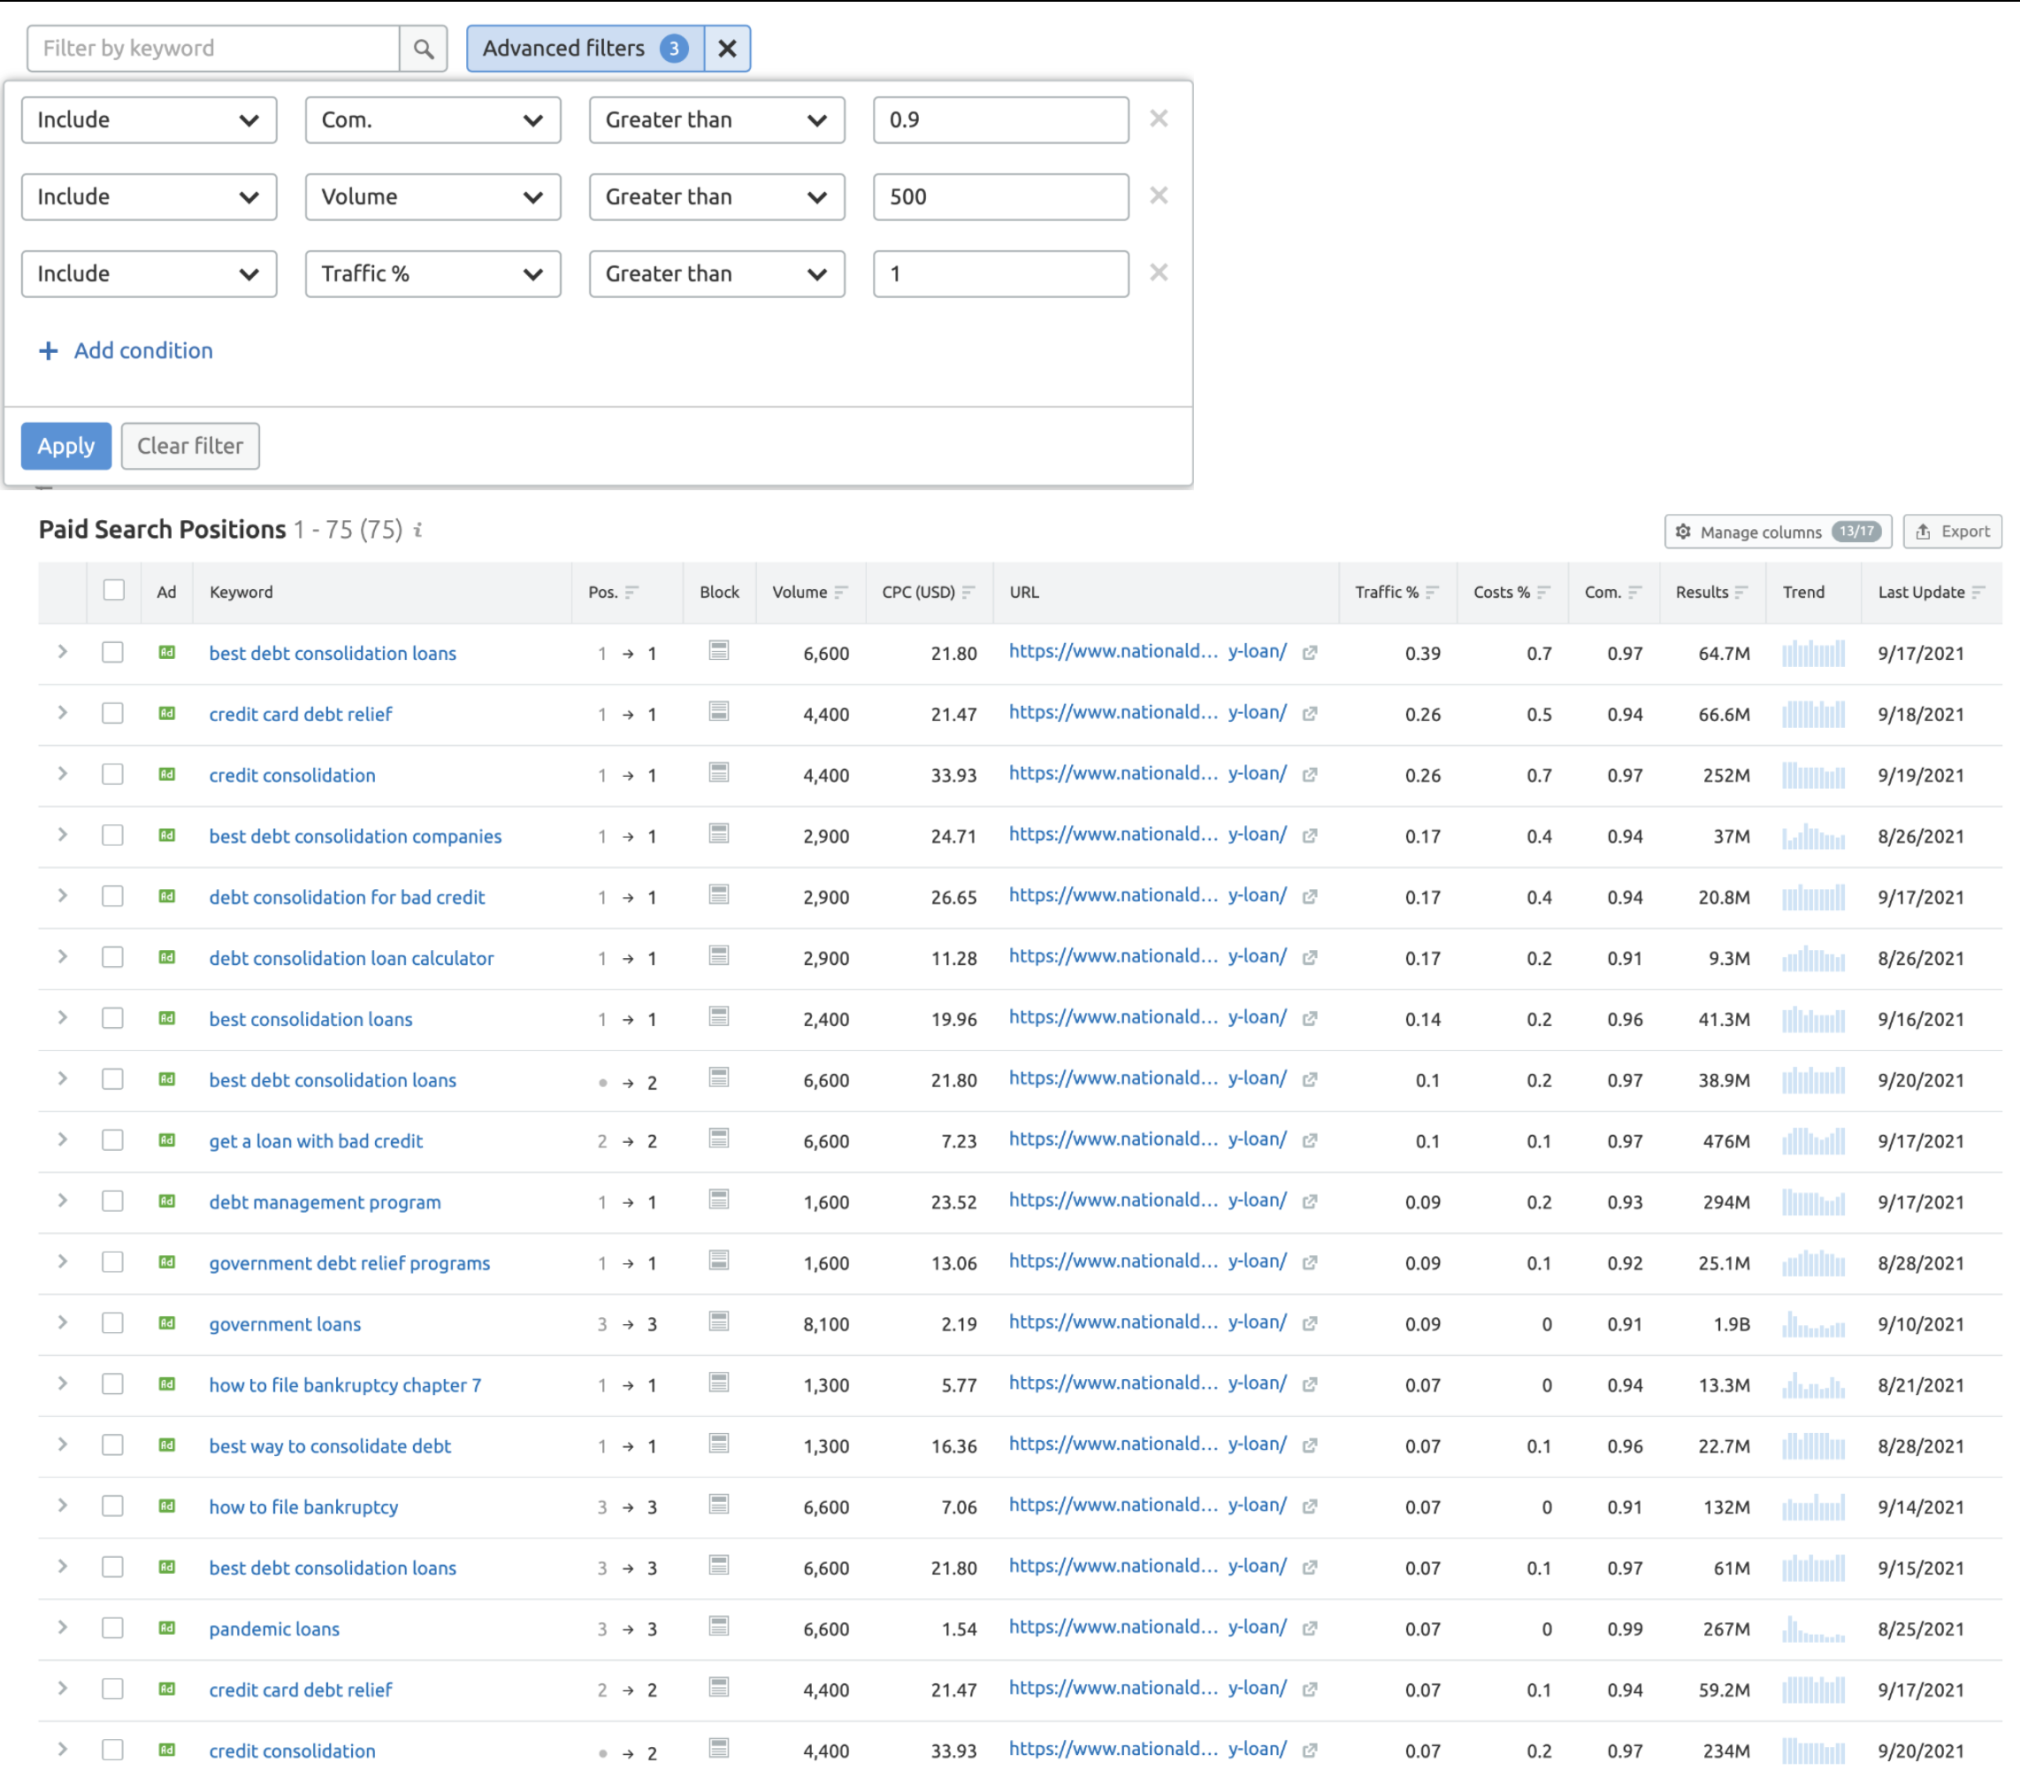Toggle the checkbox for debt management program row

click(x=112, y=1199)
